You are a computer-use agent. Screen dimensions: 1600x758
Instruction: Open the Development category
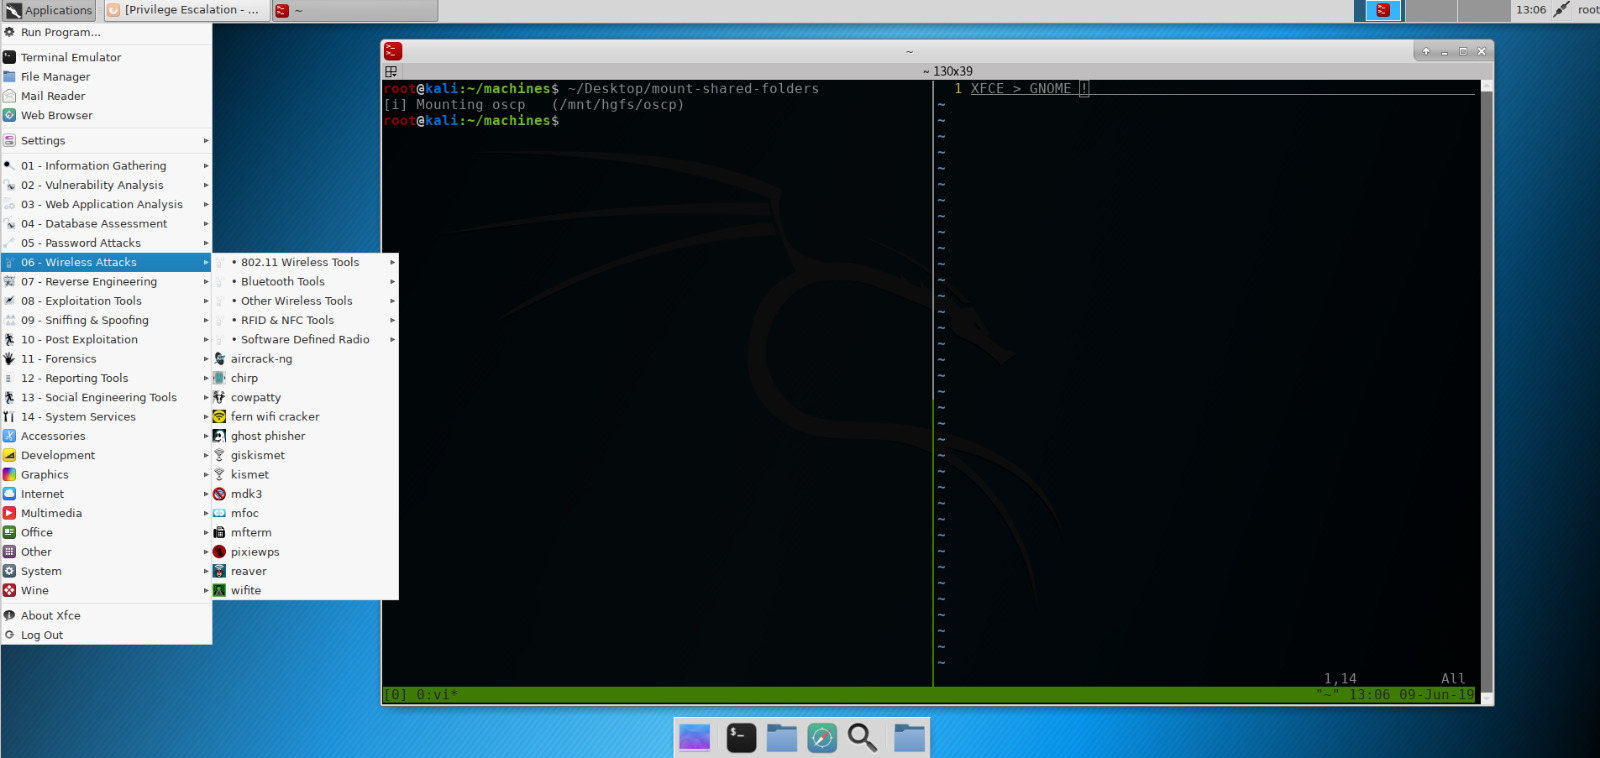[x=106, y=455]
